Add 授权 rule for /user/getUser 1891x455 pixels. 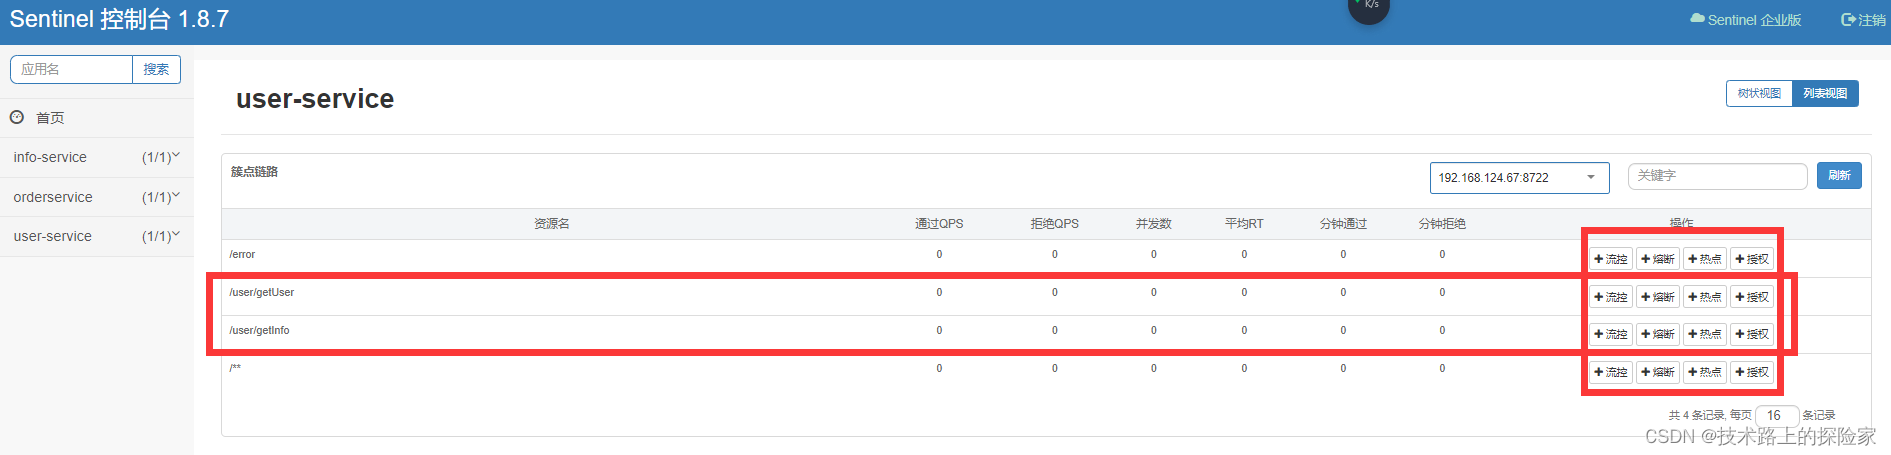(1752, 297)
